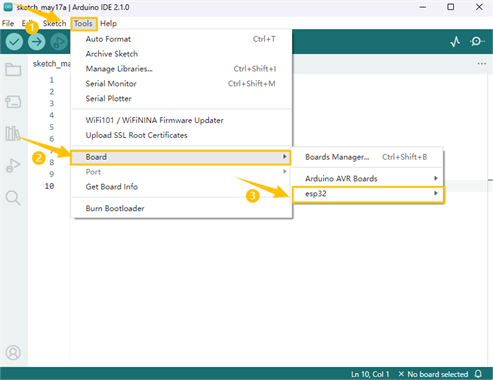Select the sketch_ma editor tab

click(x=51, y=64)
